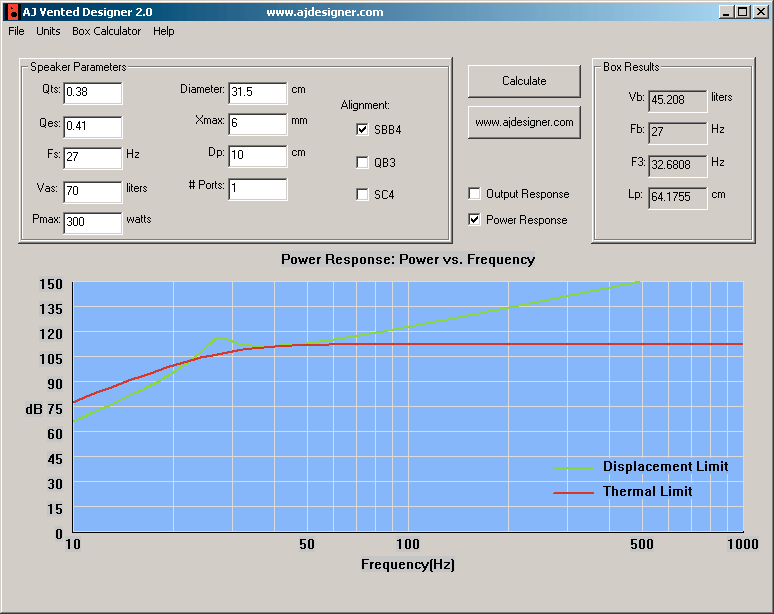
Task: Open the Units menu
Action: [48, 31]
